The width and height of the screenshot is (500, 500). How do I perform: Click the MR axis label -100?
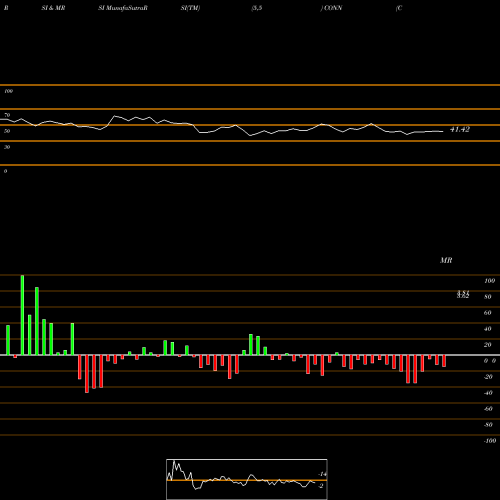tap(490, 441)
